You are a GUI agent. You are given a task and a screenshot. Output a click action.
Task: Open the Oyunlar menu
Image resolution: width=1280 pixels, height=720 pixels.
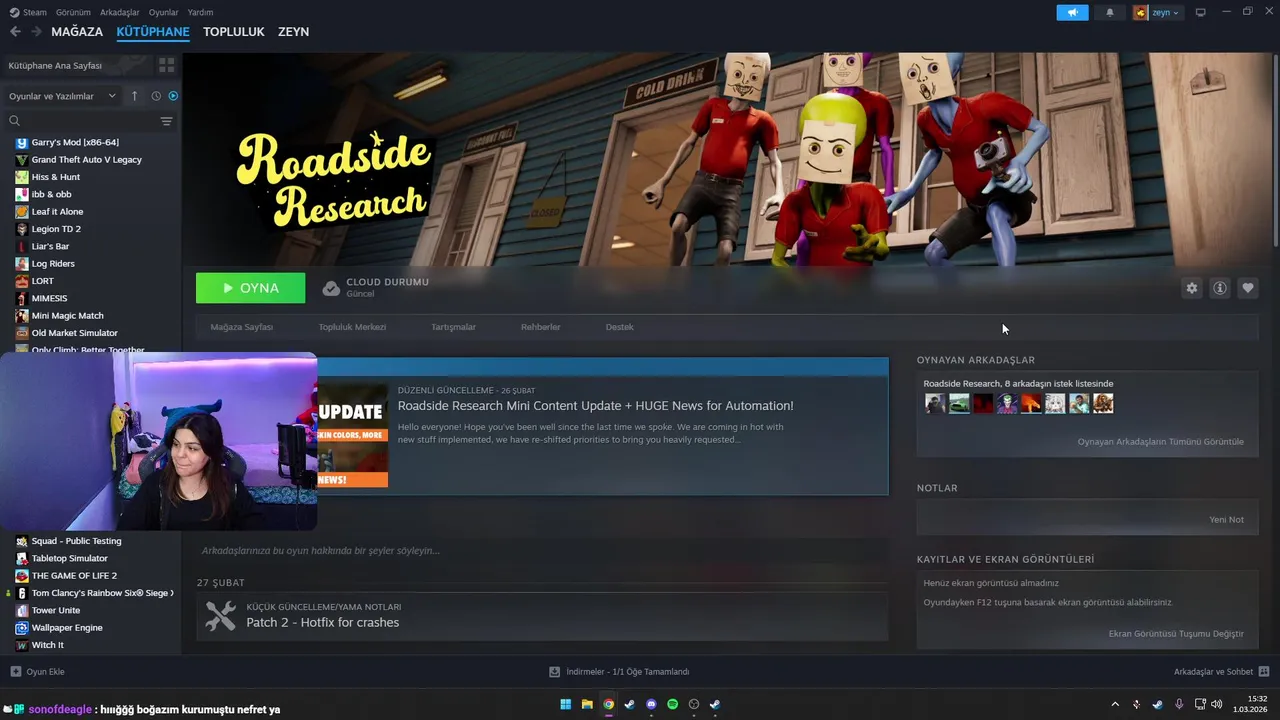click(x=163, y=12)
